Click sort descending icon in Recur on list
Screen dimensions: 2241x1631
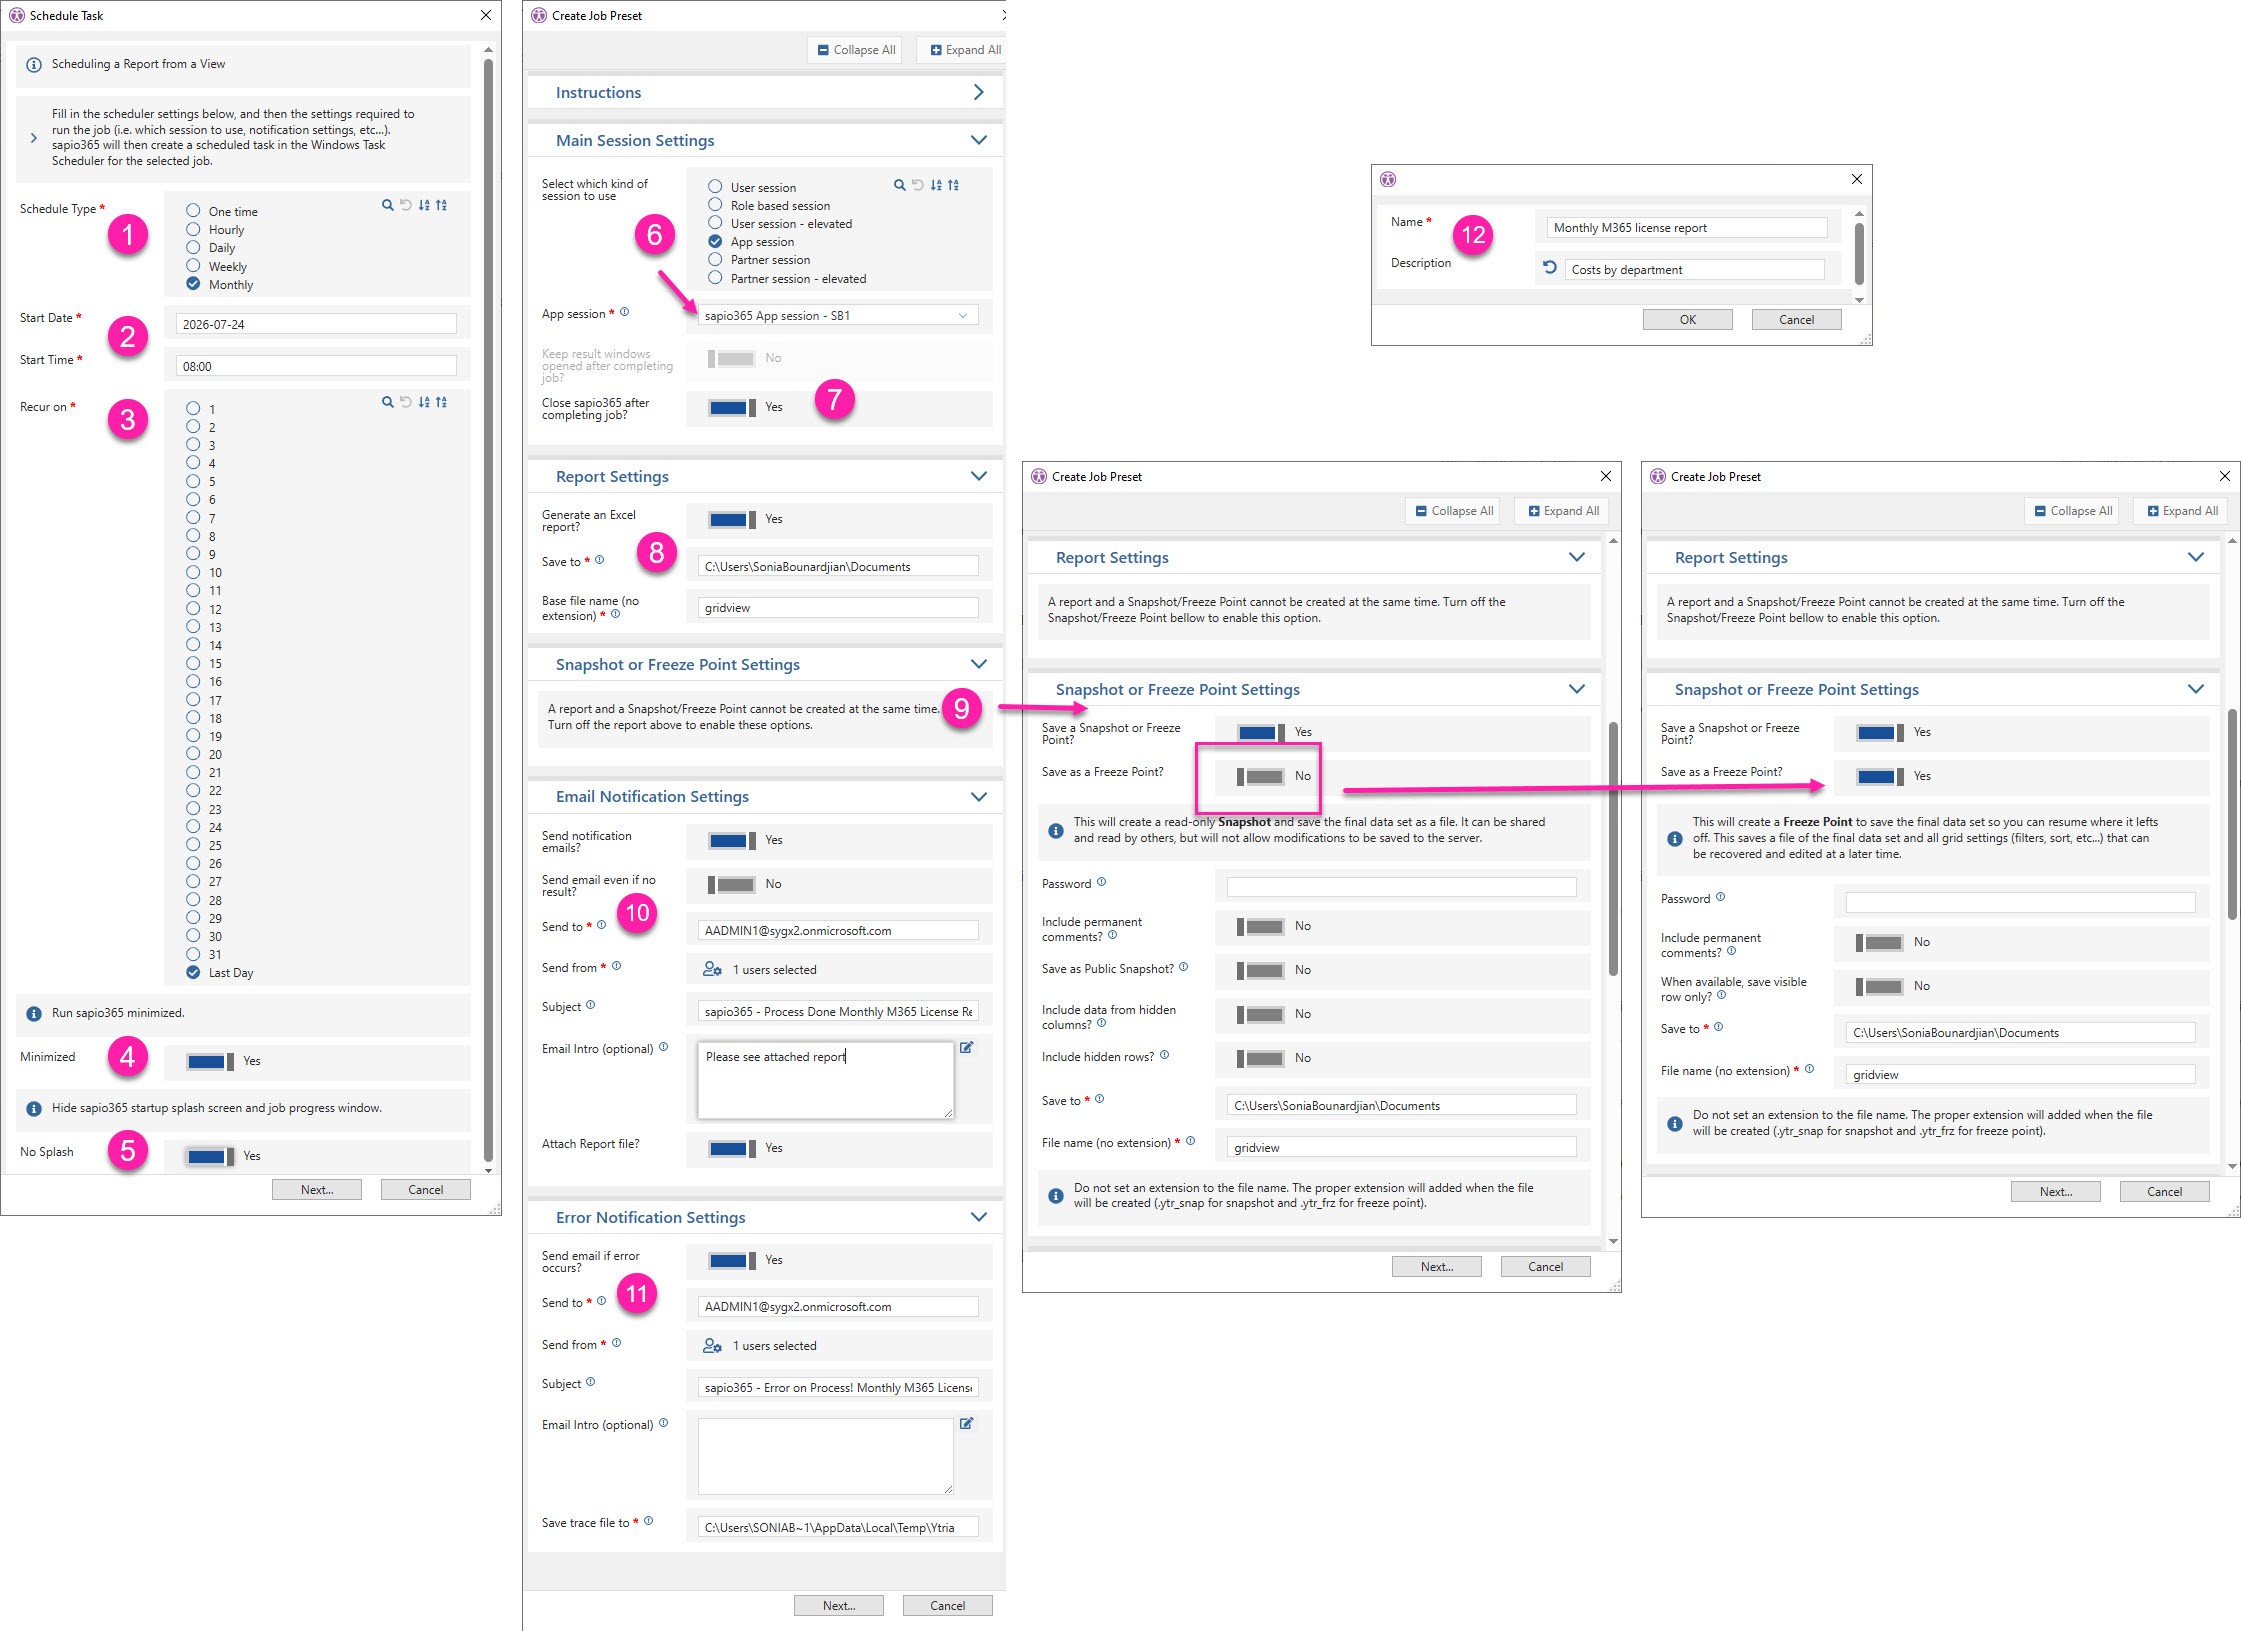(x=424, y=402)
